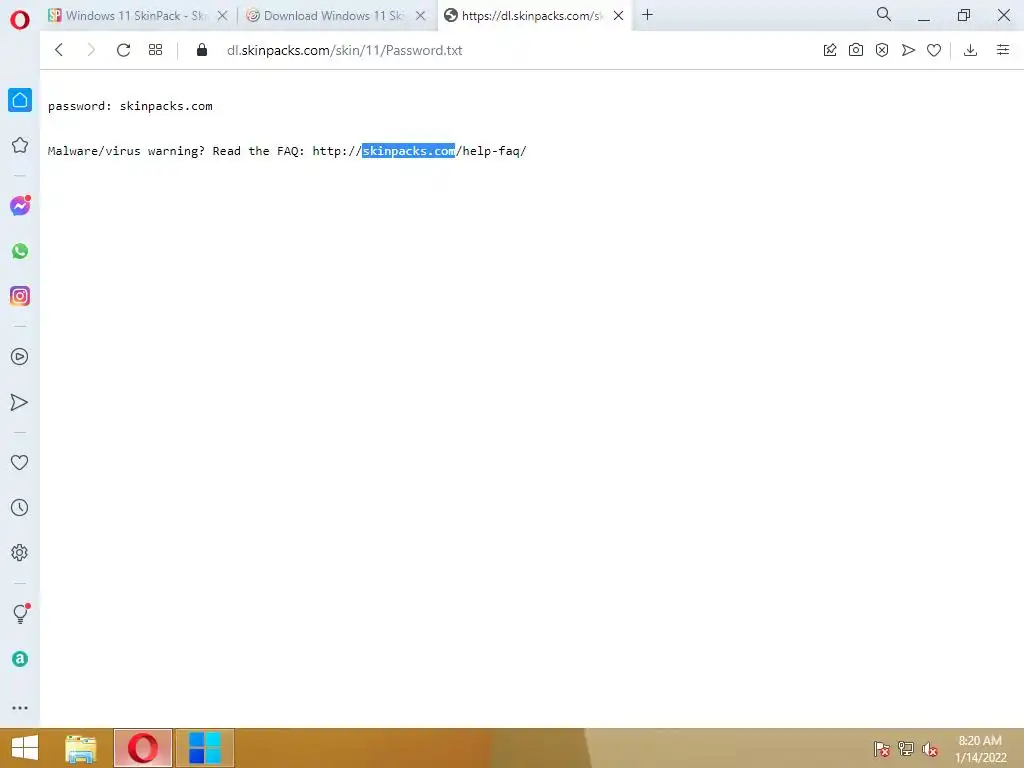Click Opera browser taskbar icon
This screenshot has height=768, width=1024.
tap(142, 748)
